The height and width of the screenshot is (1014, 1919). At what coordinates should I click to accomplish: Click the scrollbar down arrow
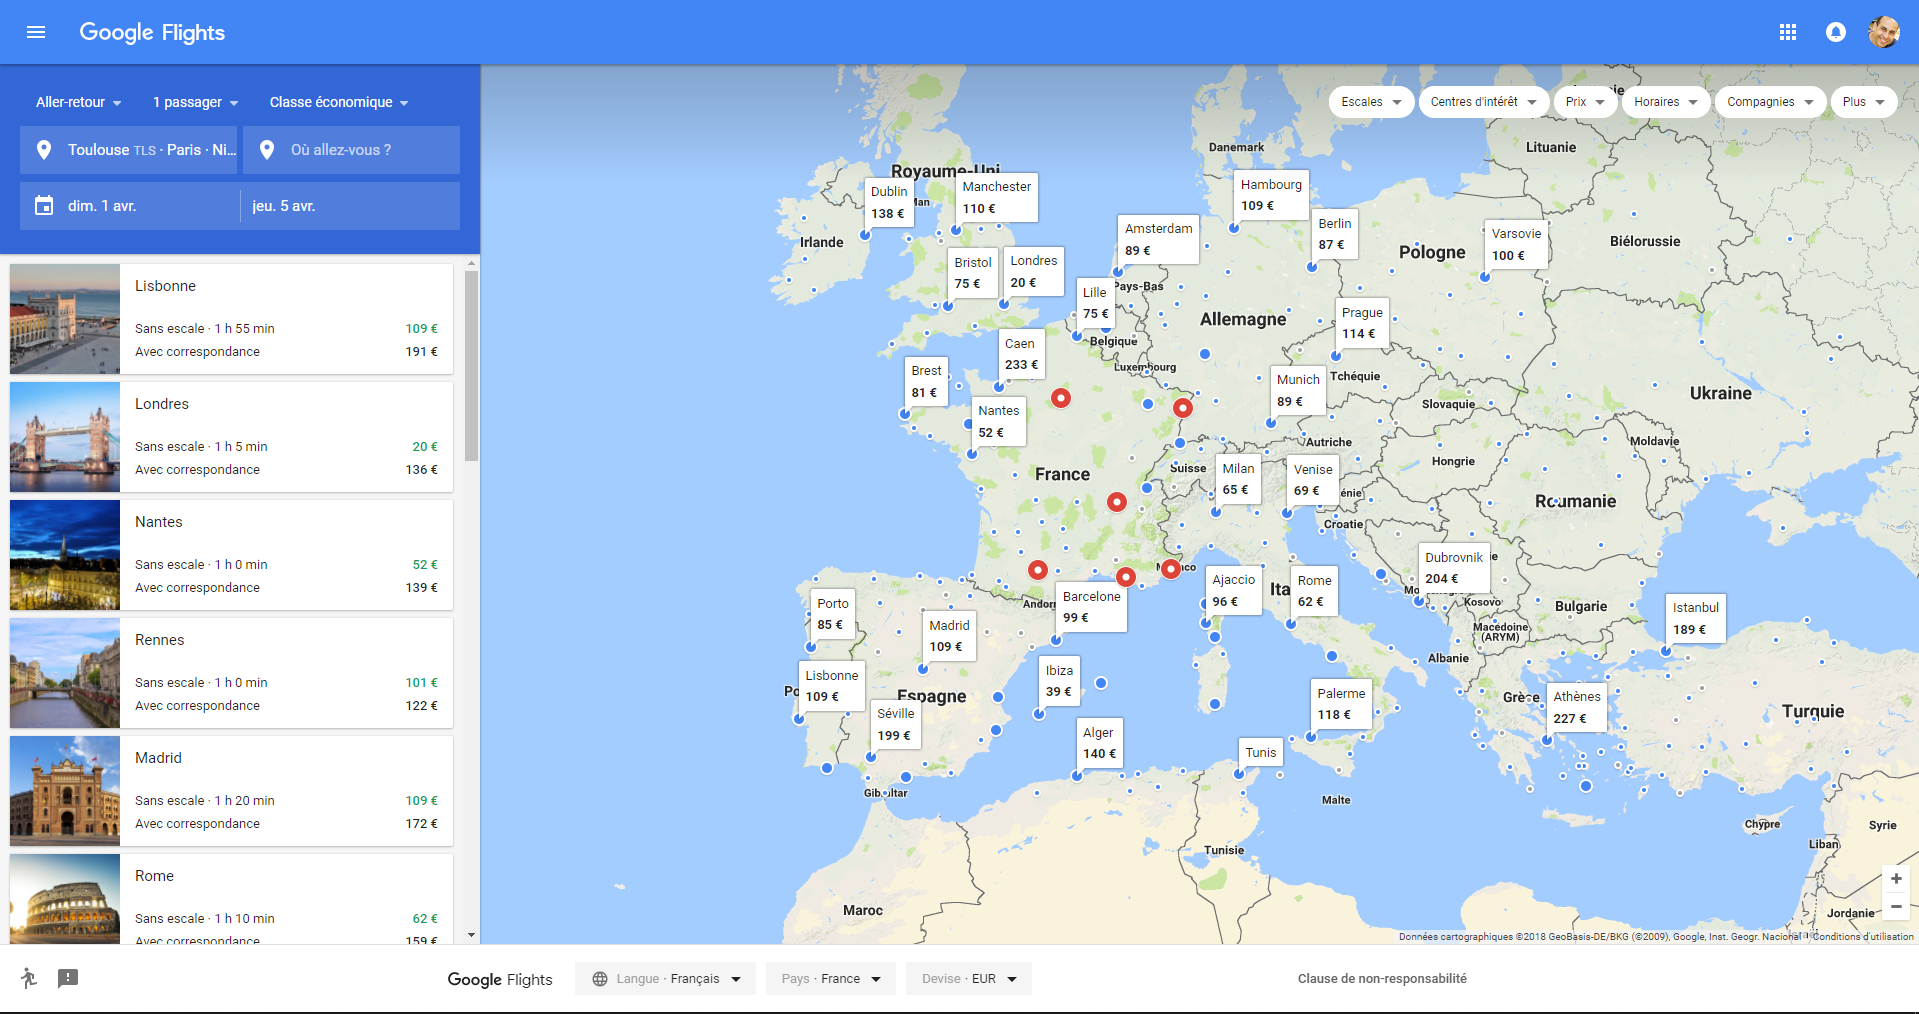coord(471,936)
